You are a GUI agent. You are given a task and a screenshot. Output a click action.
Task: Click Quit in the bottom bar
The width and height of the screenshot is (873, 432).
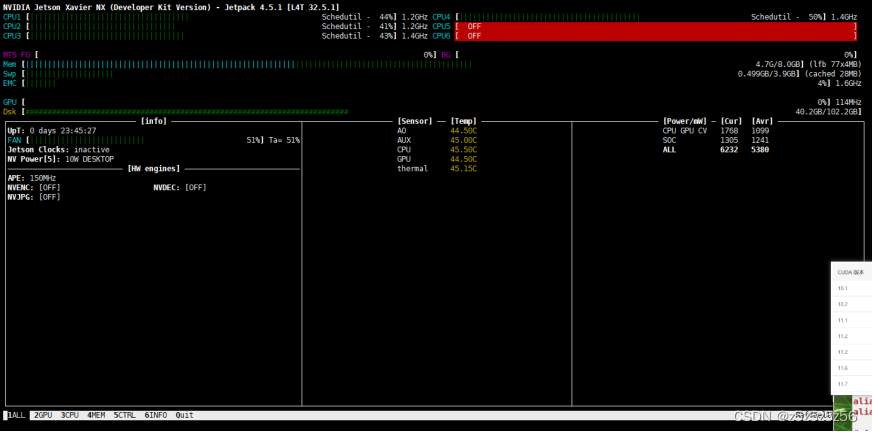pyautogui.click(x=185, y=415)
